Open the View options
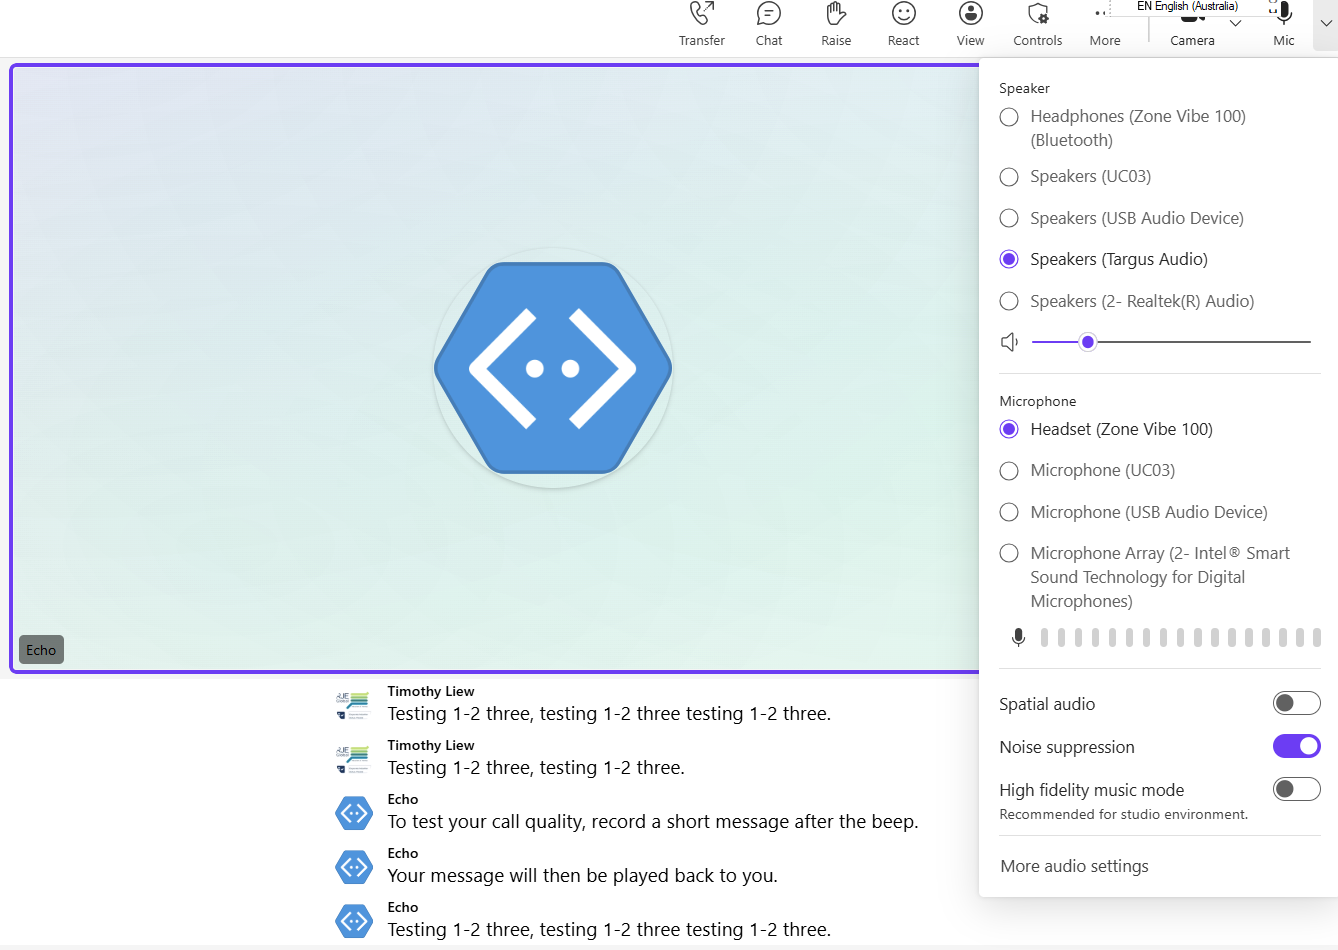This screenshot has height=950, width=1338. 970,24
